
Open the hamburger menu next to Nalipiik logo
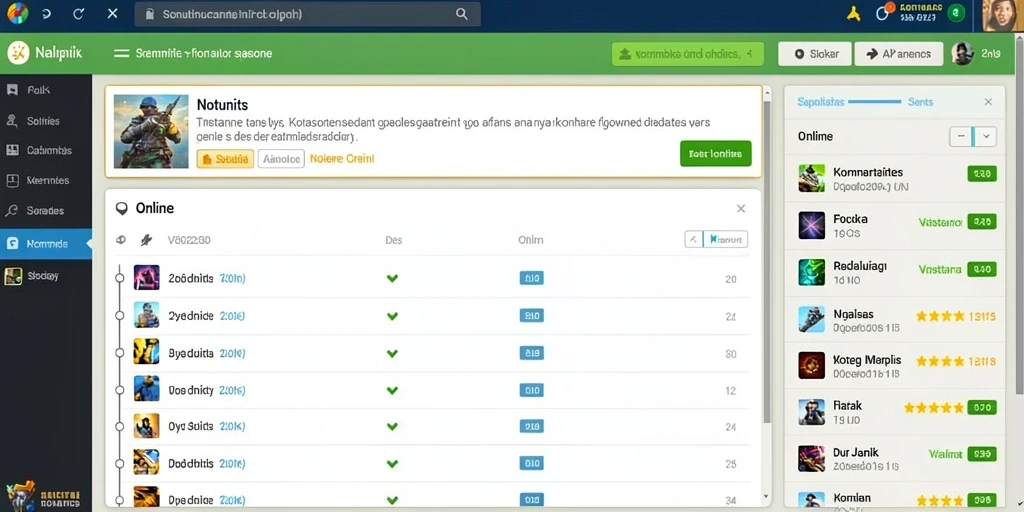tap(121, 54)
